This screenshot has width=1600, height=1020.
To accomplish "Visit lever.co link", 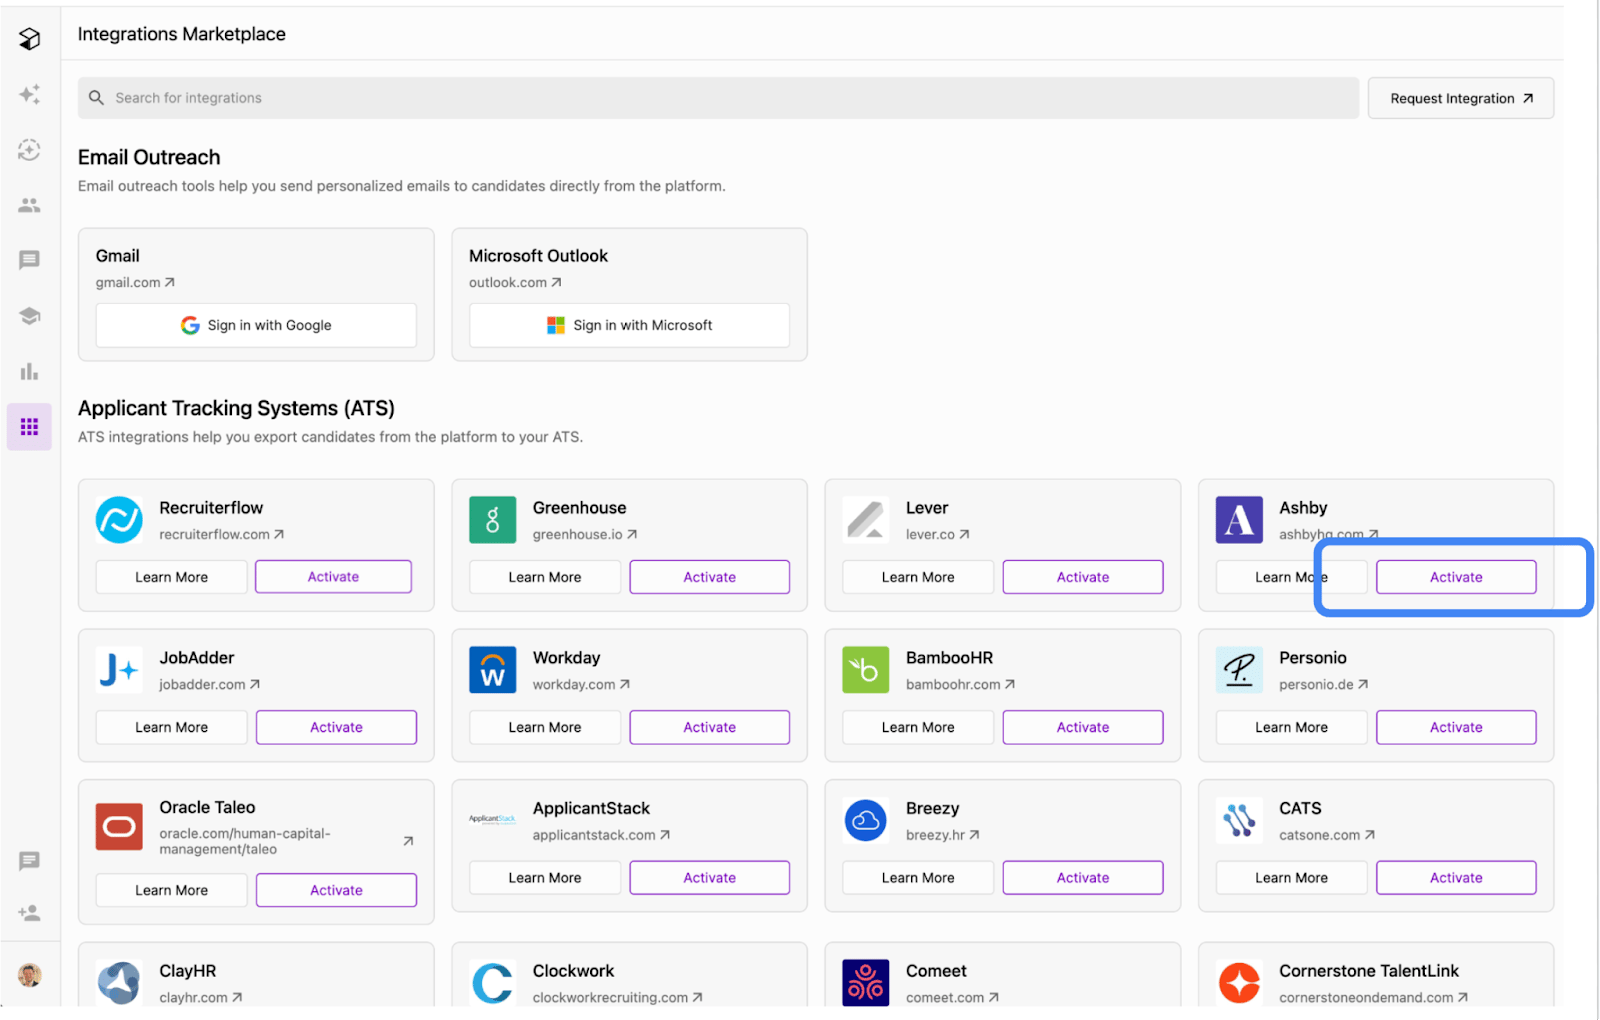I will click(x=938, y=535).
